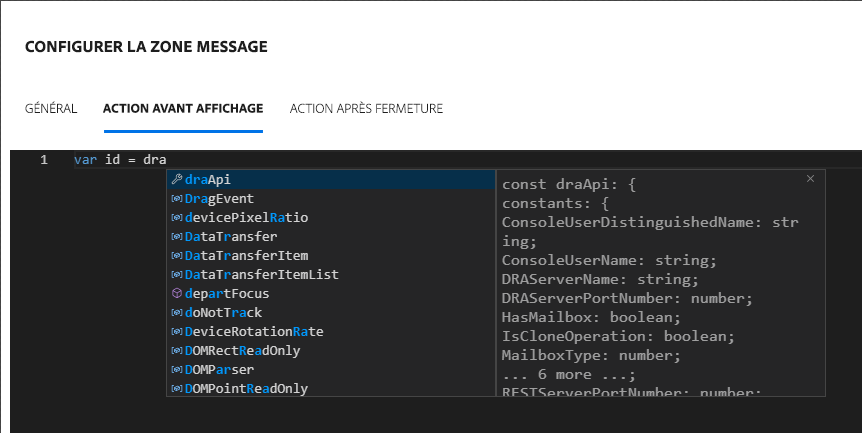Click the variable icon next to DragEvent
Screen dimensions: 862x433
(177, 199)
